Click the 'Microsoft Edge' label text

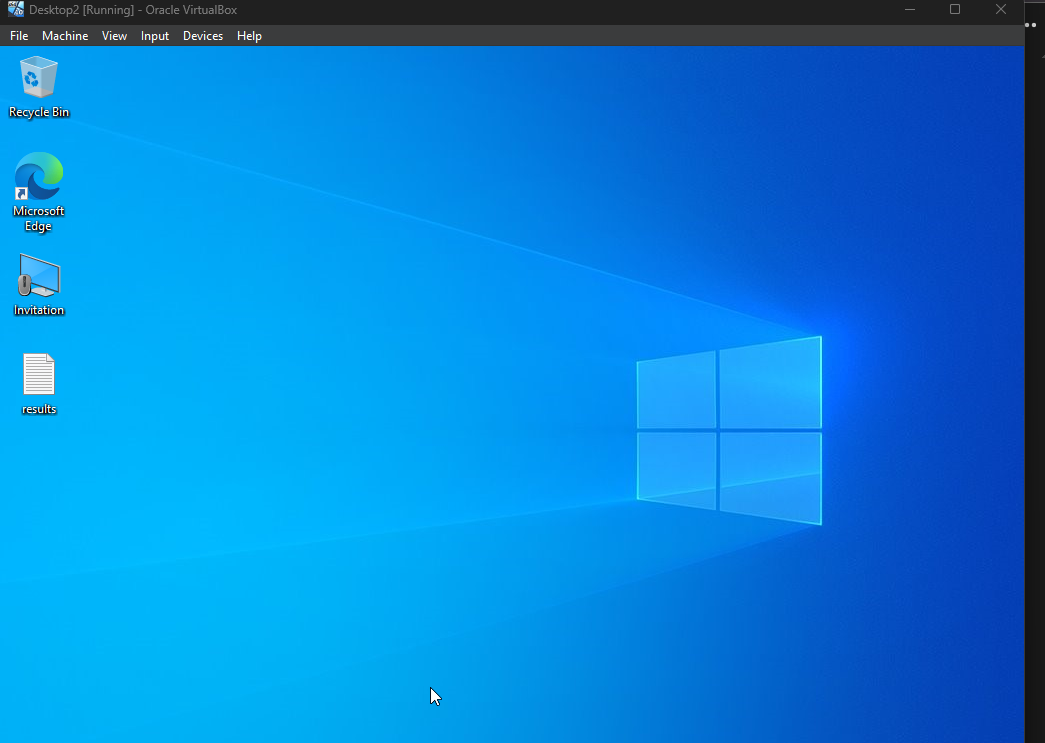39,219
